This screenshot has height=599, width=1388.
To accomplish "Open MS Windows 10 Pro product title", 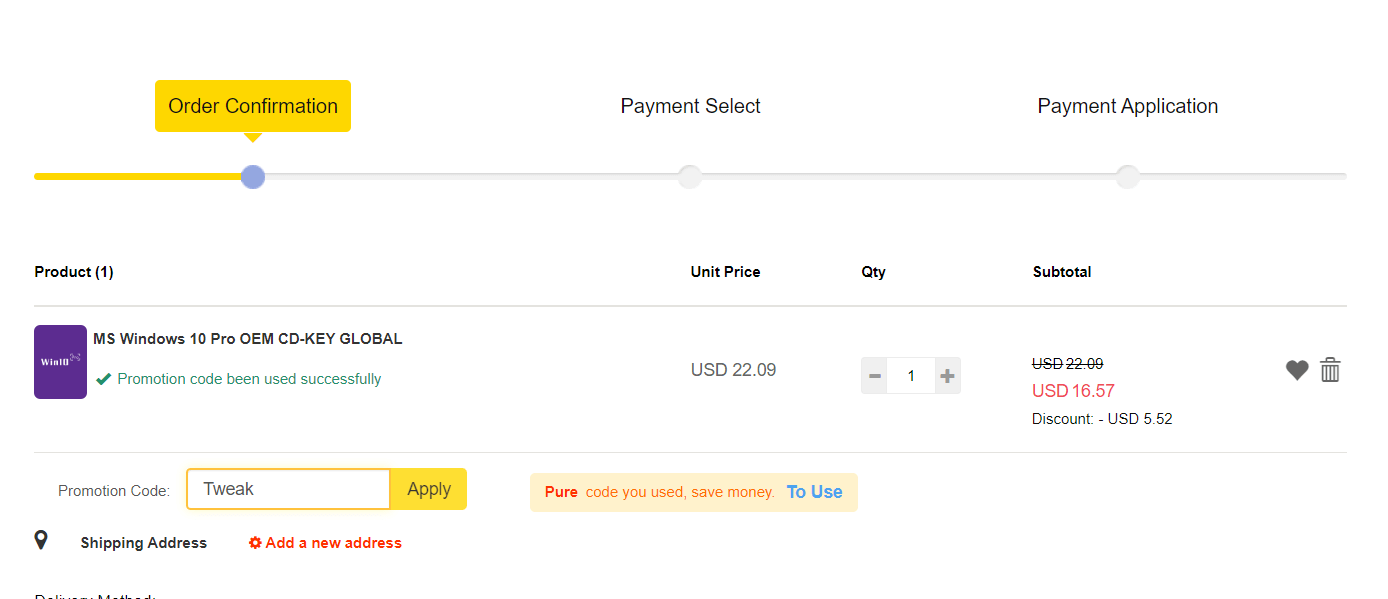I will click(x=248, y=339).
